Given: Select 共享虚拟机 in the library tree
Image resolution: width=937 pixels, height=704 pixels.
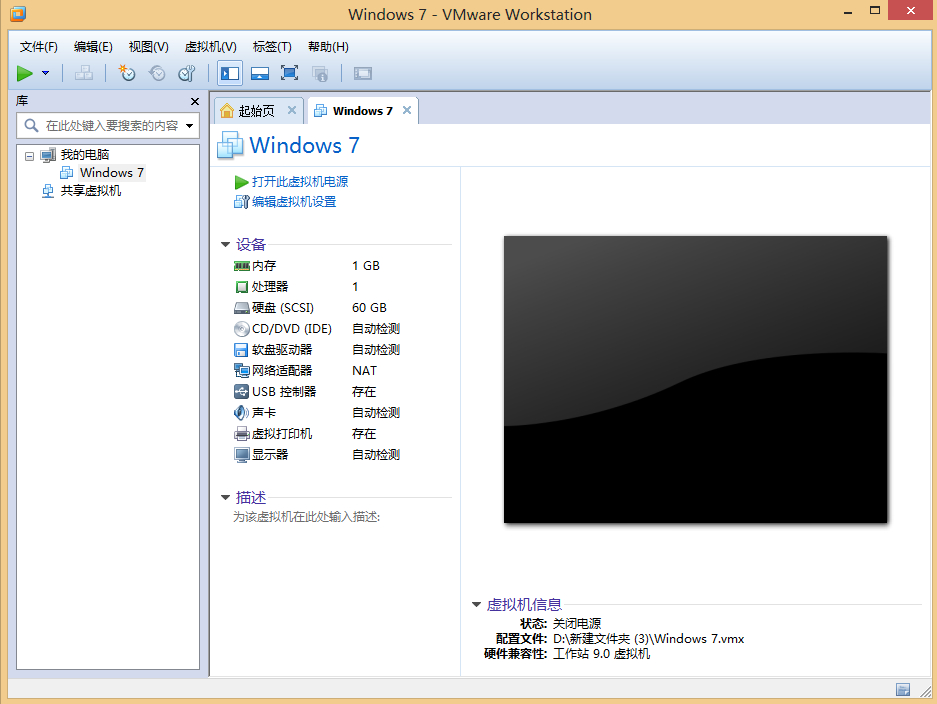Looking at the screenshot, I should [91, 191].
